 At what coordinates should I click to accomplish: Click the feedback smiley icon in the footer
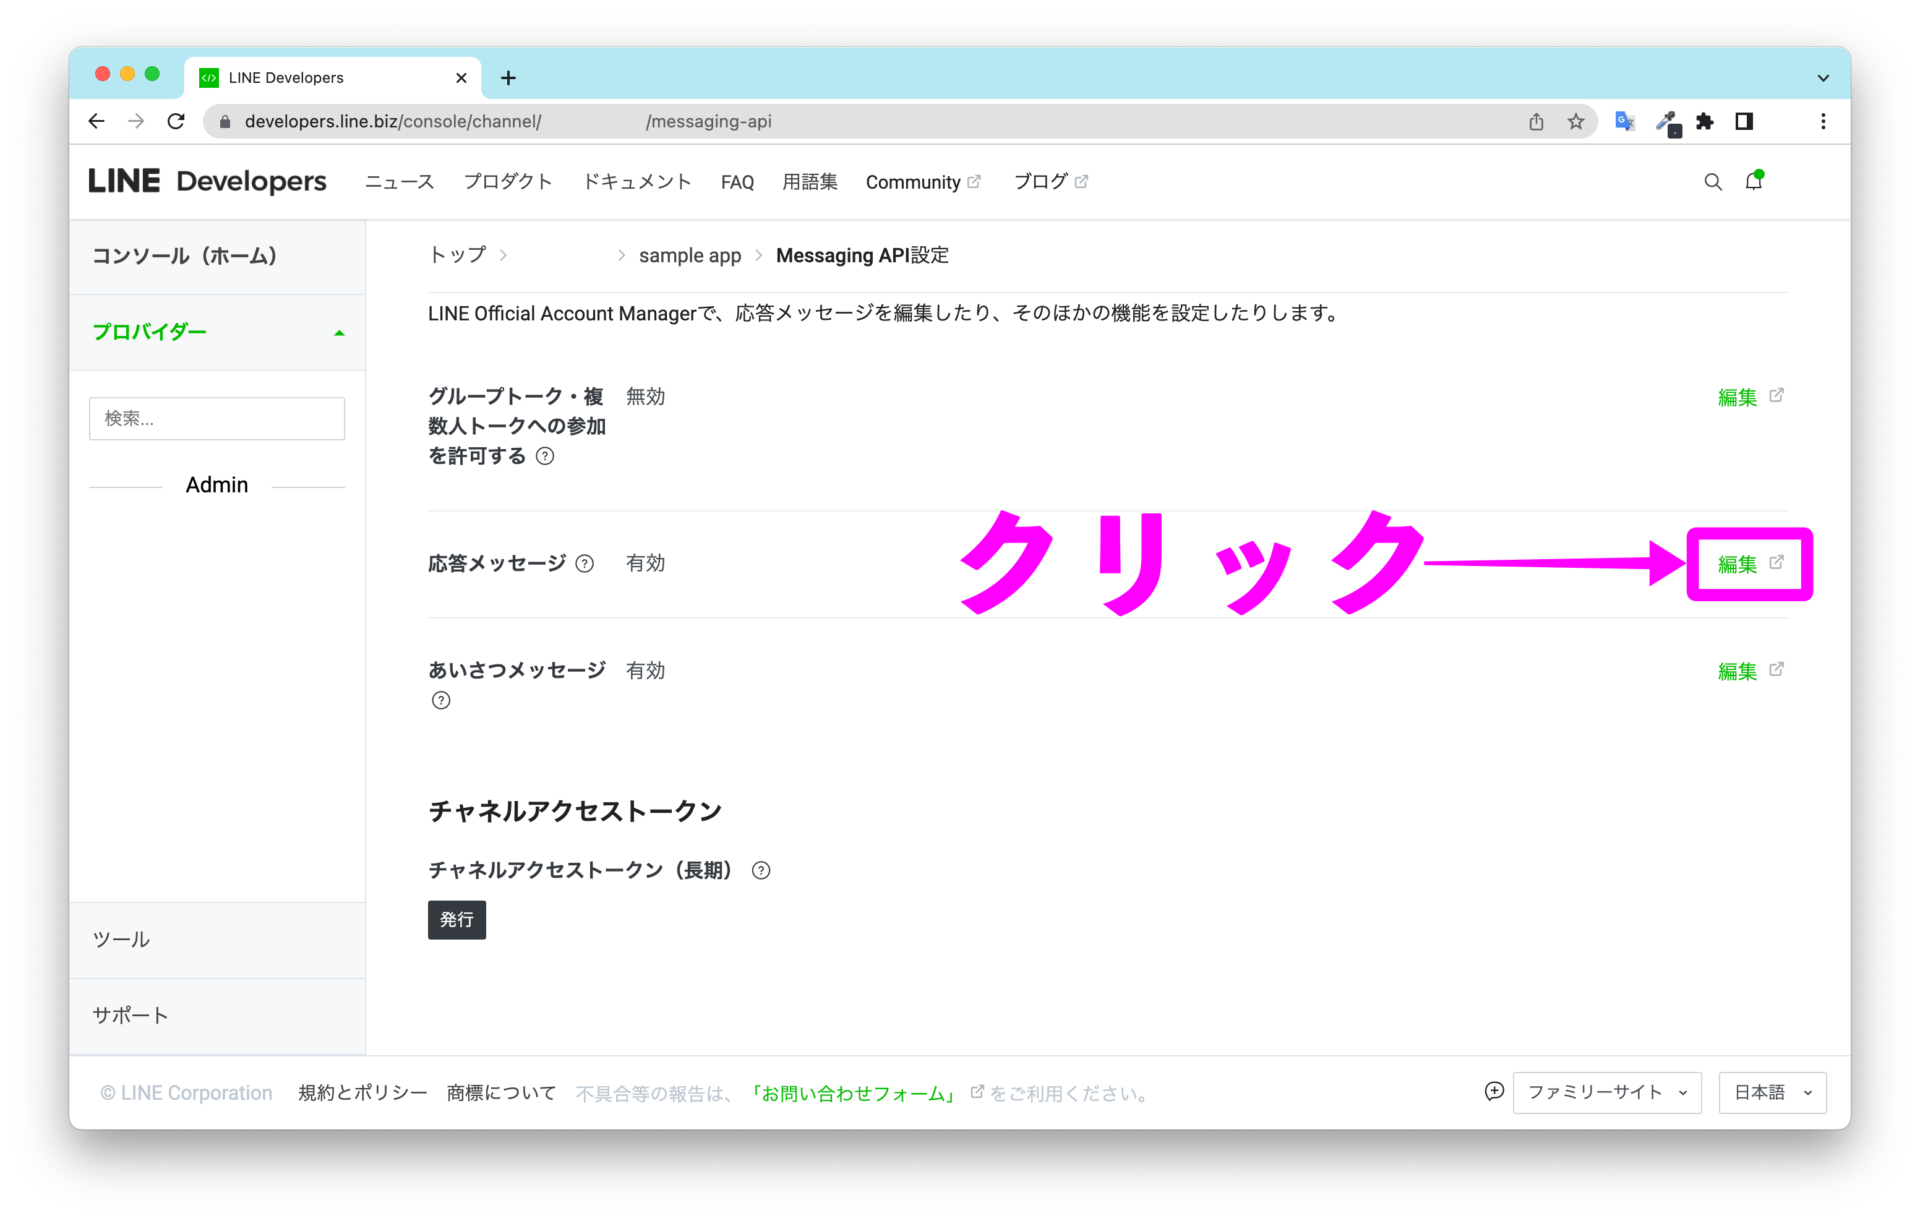click(1493, 1092)
